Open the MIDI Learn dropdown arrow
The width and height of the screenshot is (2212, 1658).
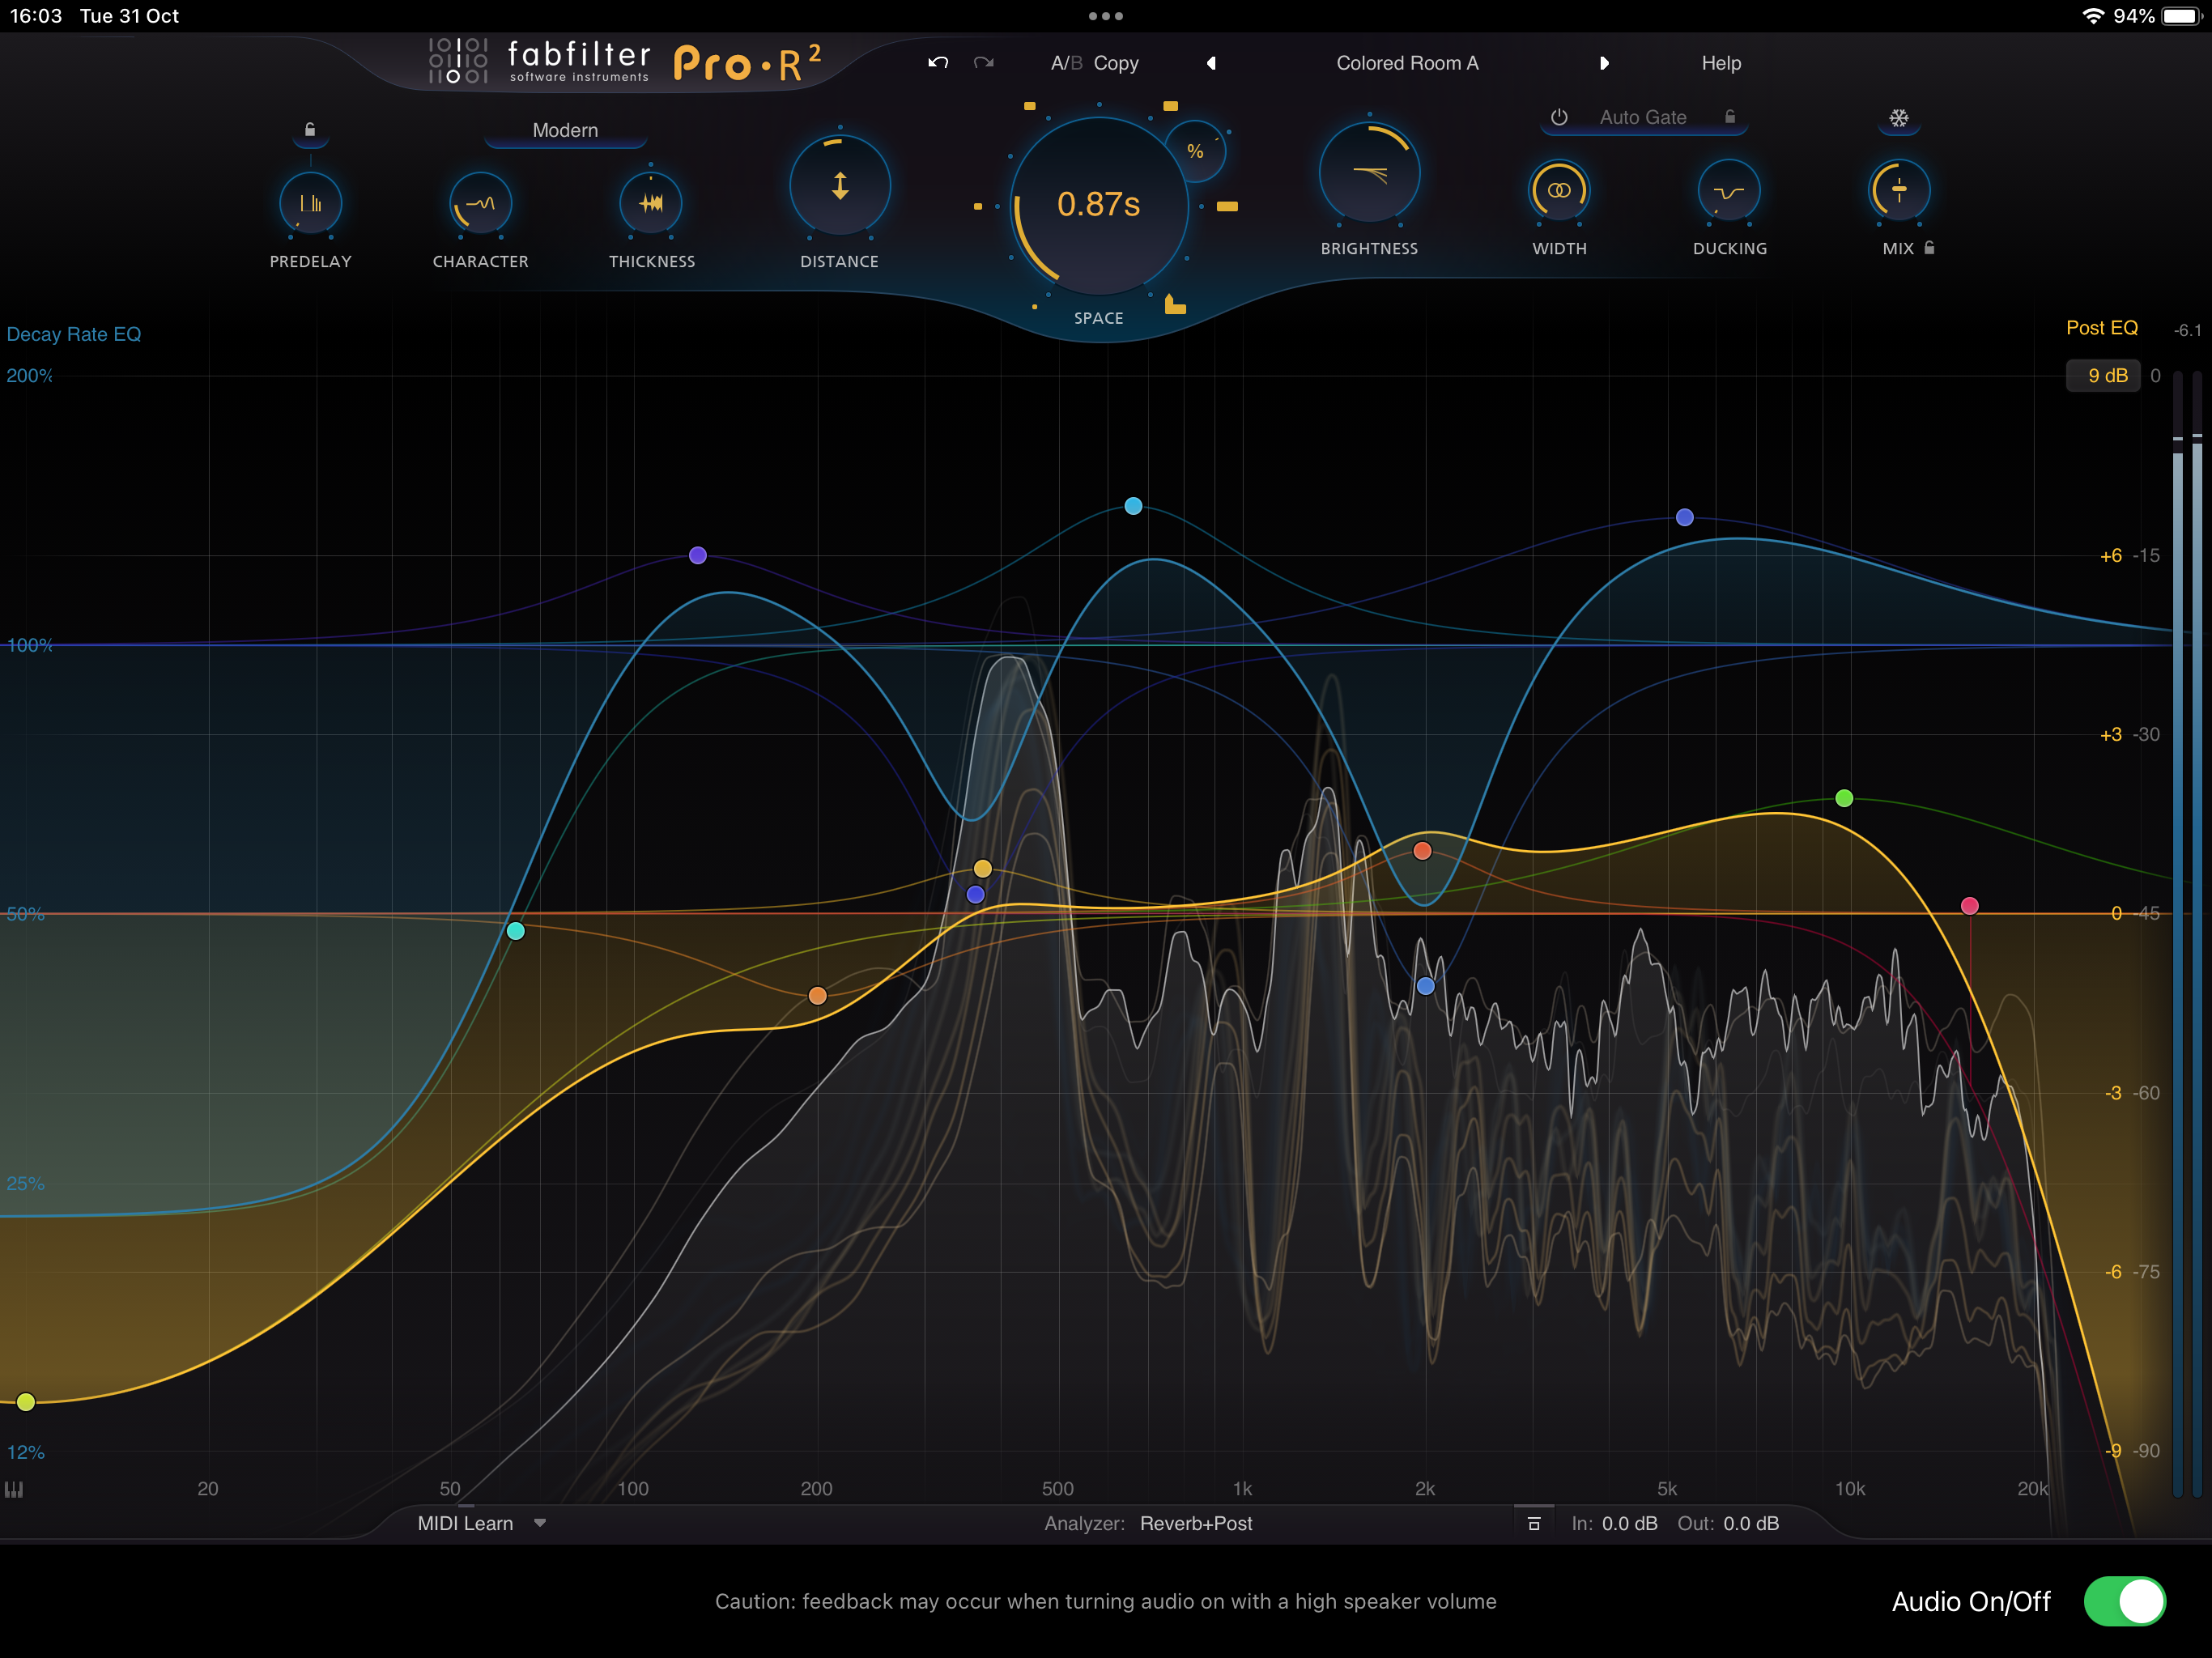point(540,1523)
